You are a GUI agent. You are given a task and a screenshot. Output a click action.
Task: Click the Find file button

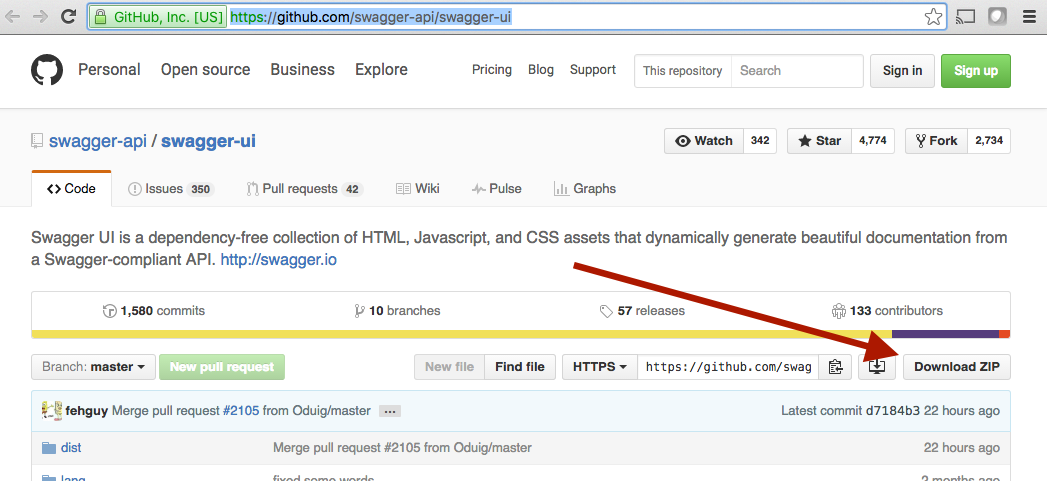tap(520, 367)
